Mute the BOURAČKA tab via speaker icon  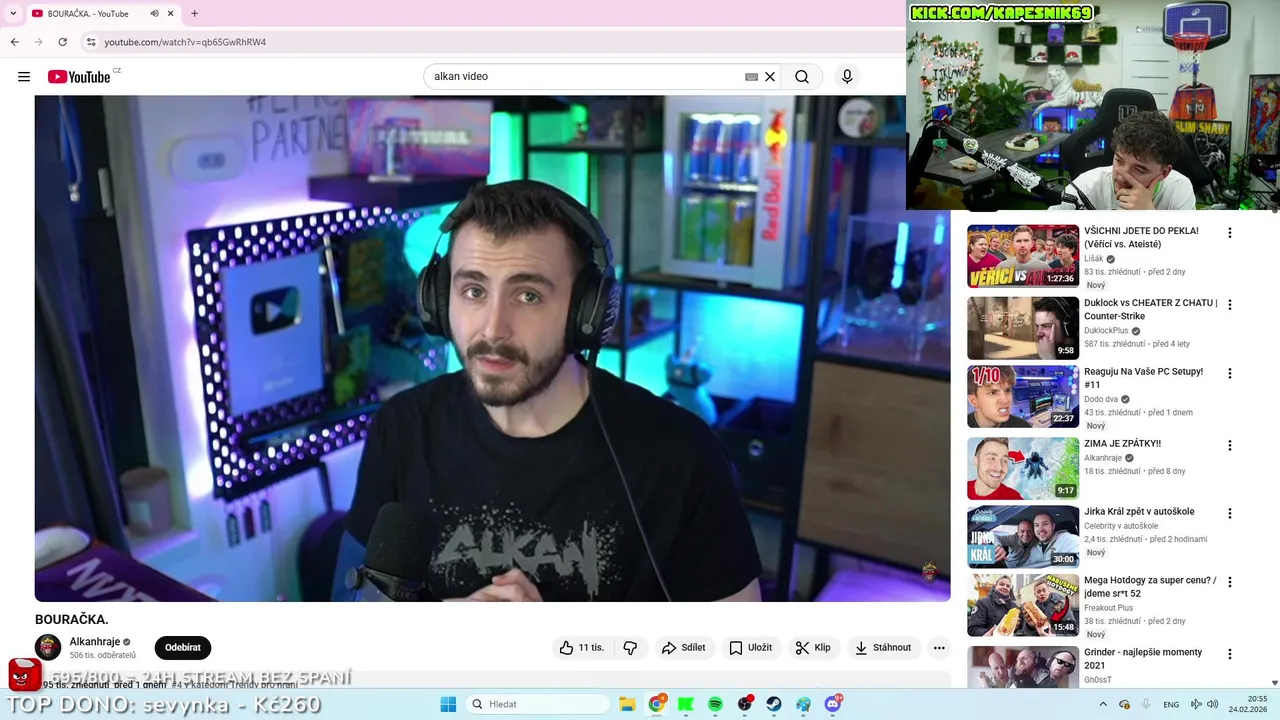click(154, 14)
